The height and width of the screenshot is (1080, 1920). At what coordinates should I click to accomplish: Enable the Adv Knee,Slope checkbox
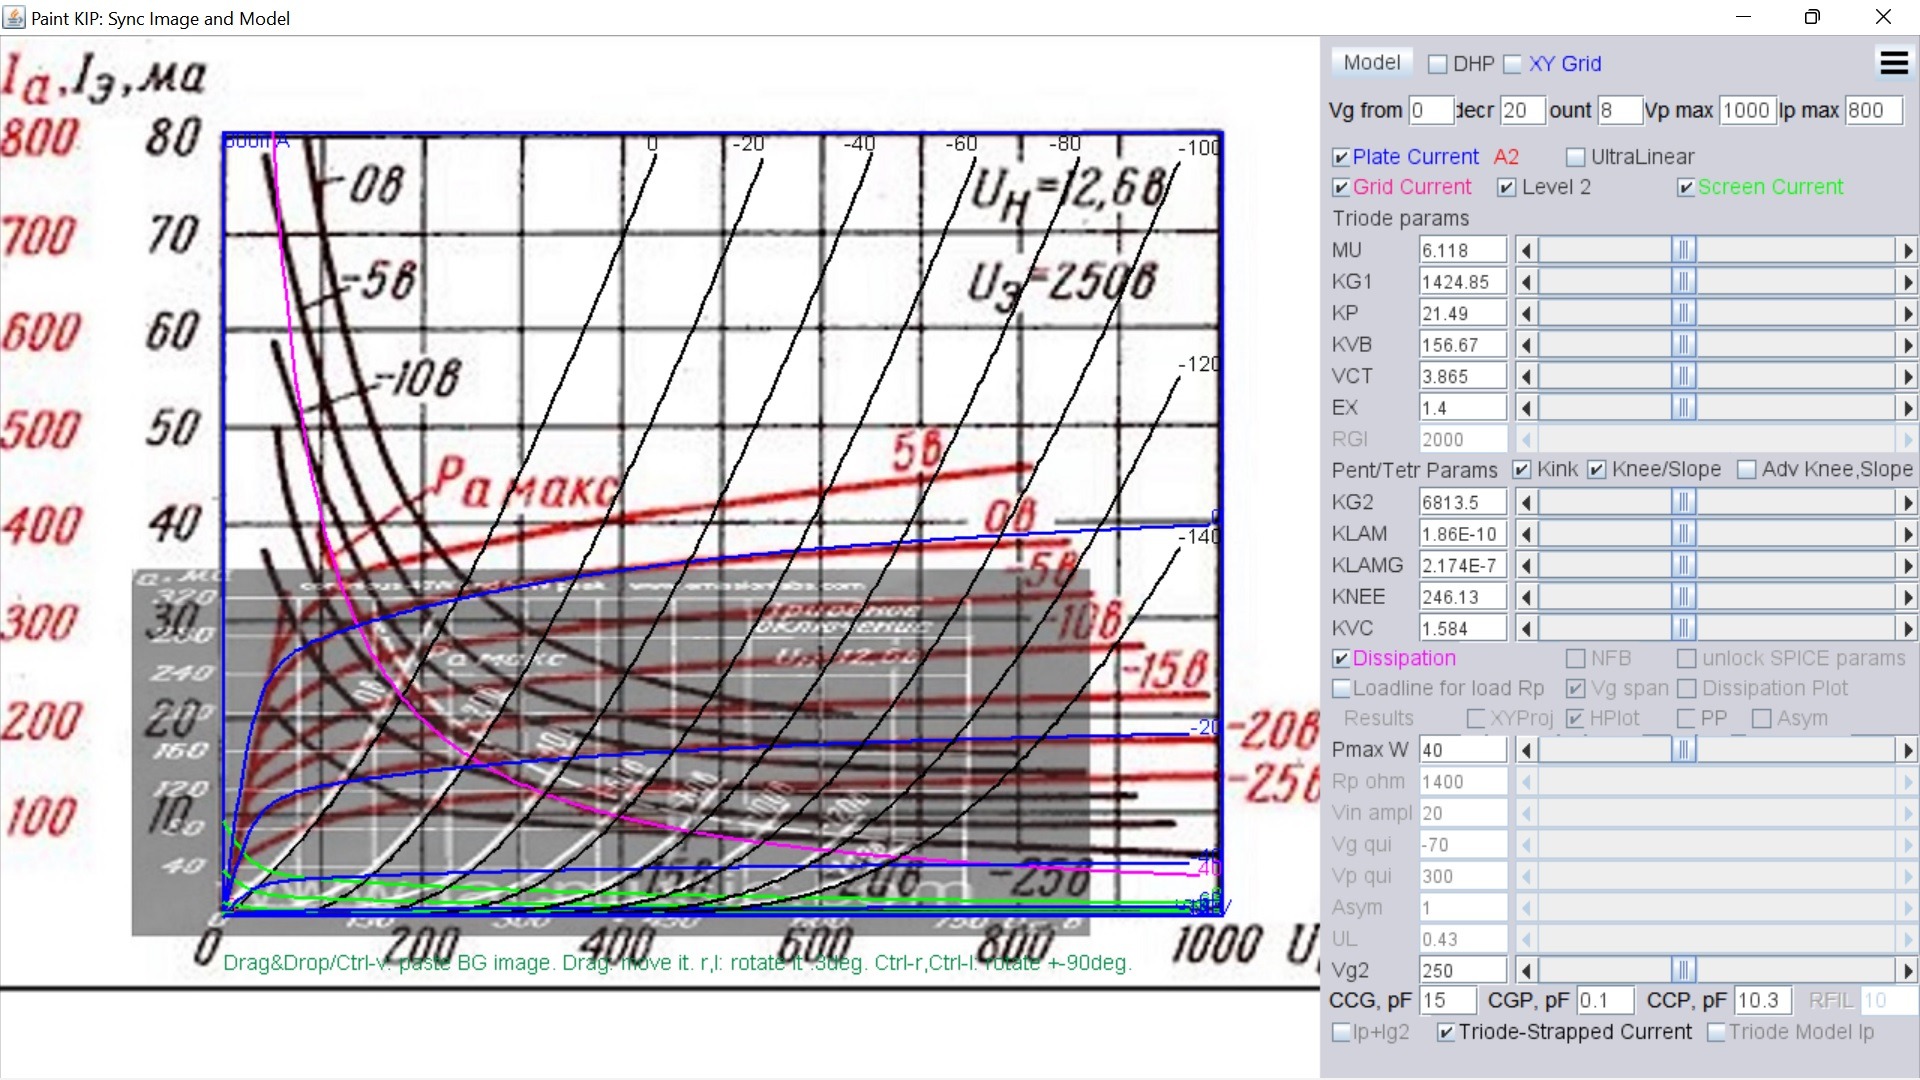pos(1747,470)
